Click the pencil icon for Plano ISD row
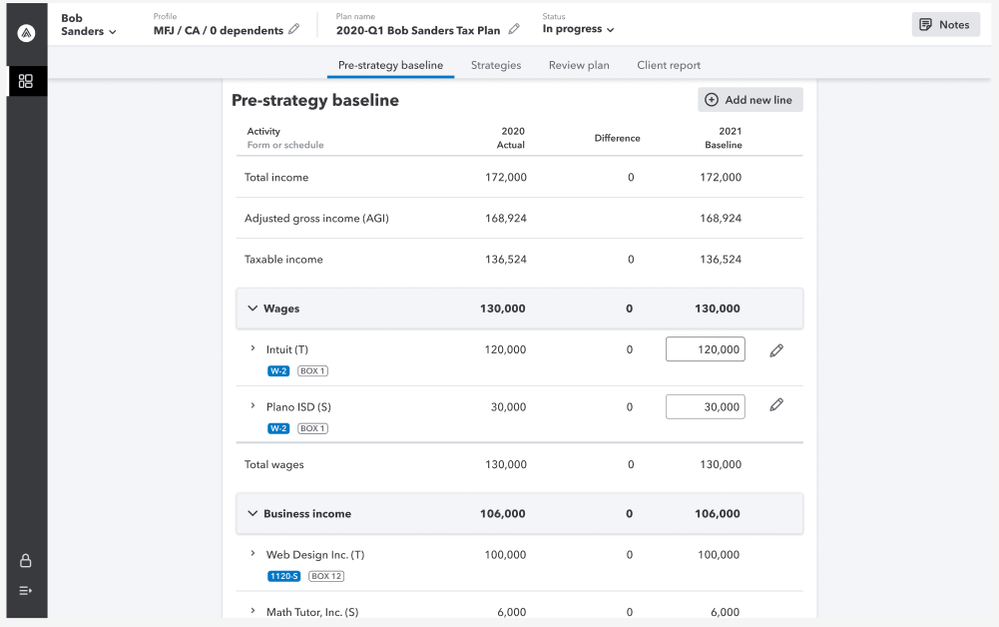 pos(776,405)
